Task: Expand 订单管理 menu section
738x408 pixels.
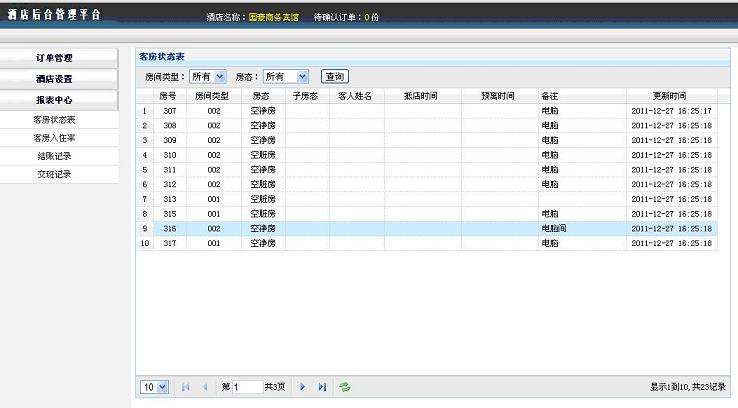Action: [58, 58]
